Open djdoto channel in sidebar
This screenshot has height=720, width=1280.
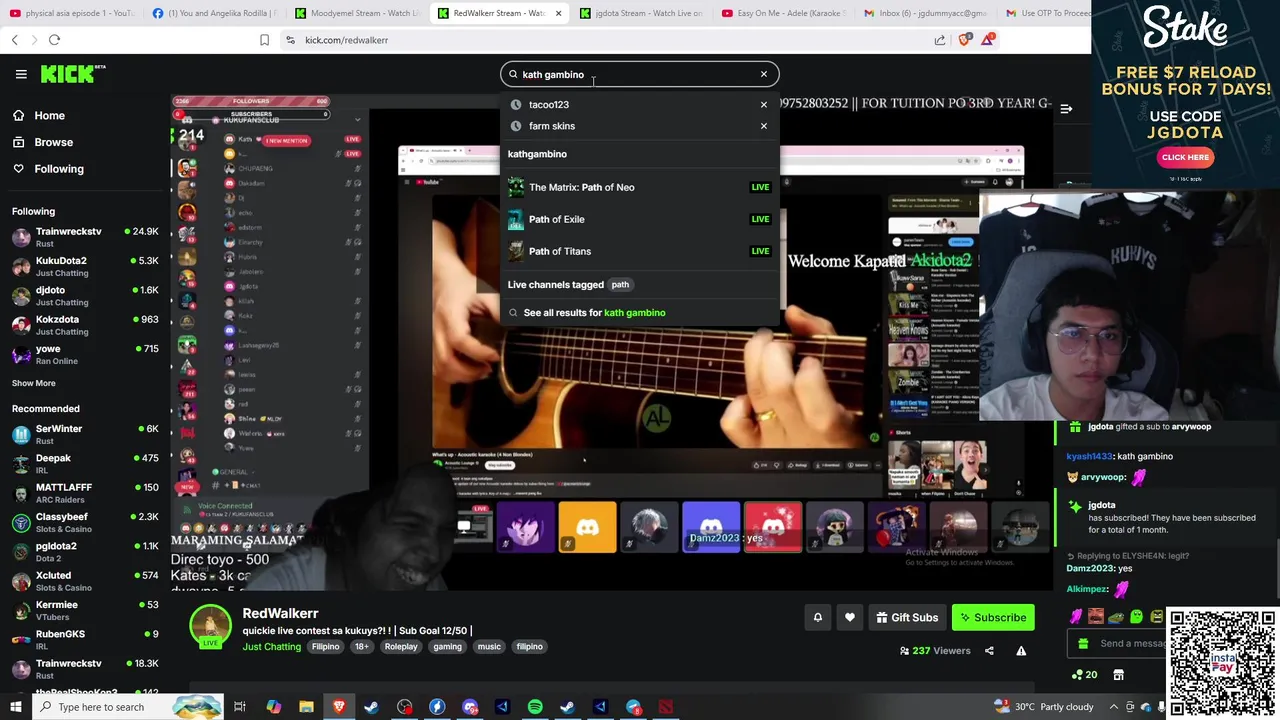85,296
